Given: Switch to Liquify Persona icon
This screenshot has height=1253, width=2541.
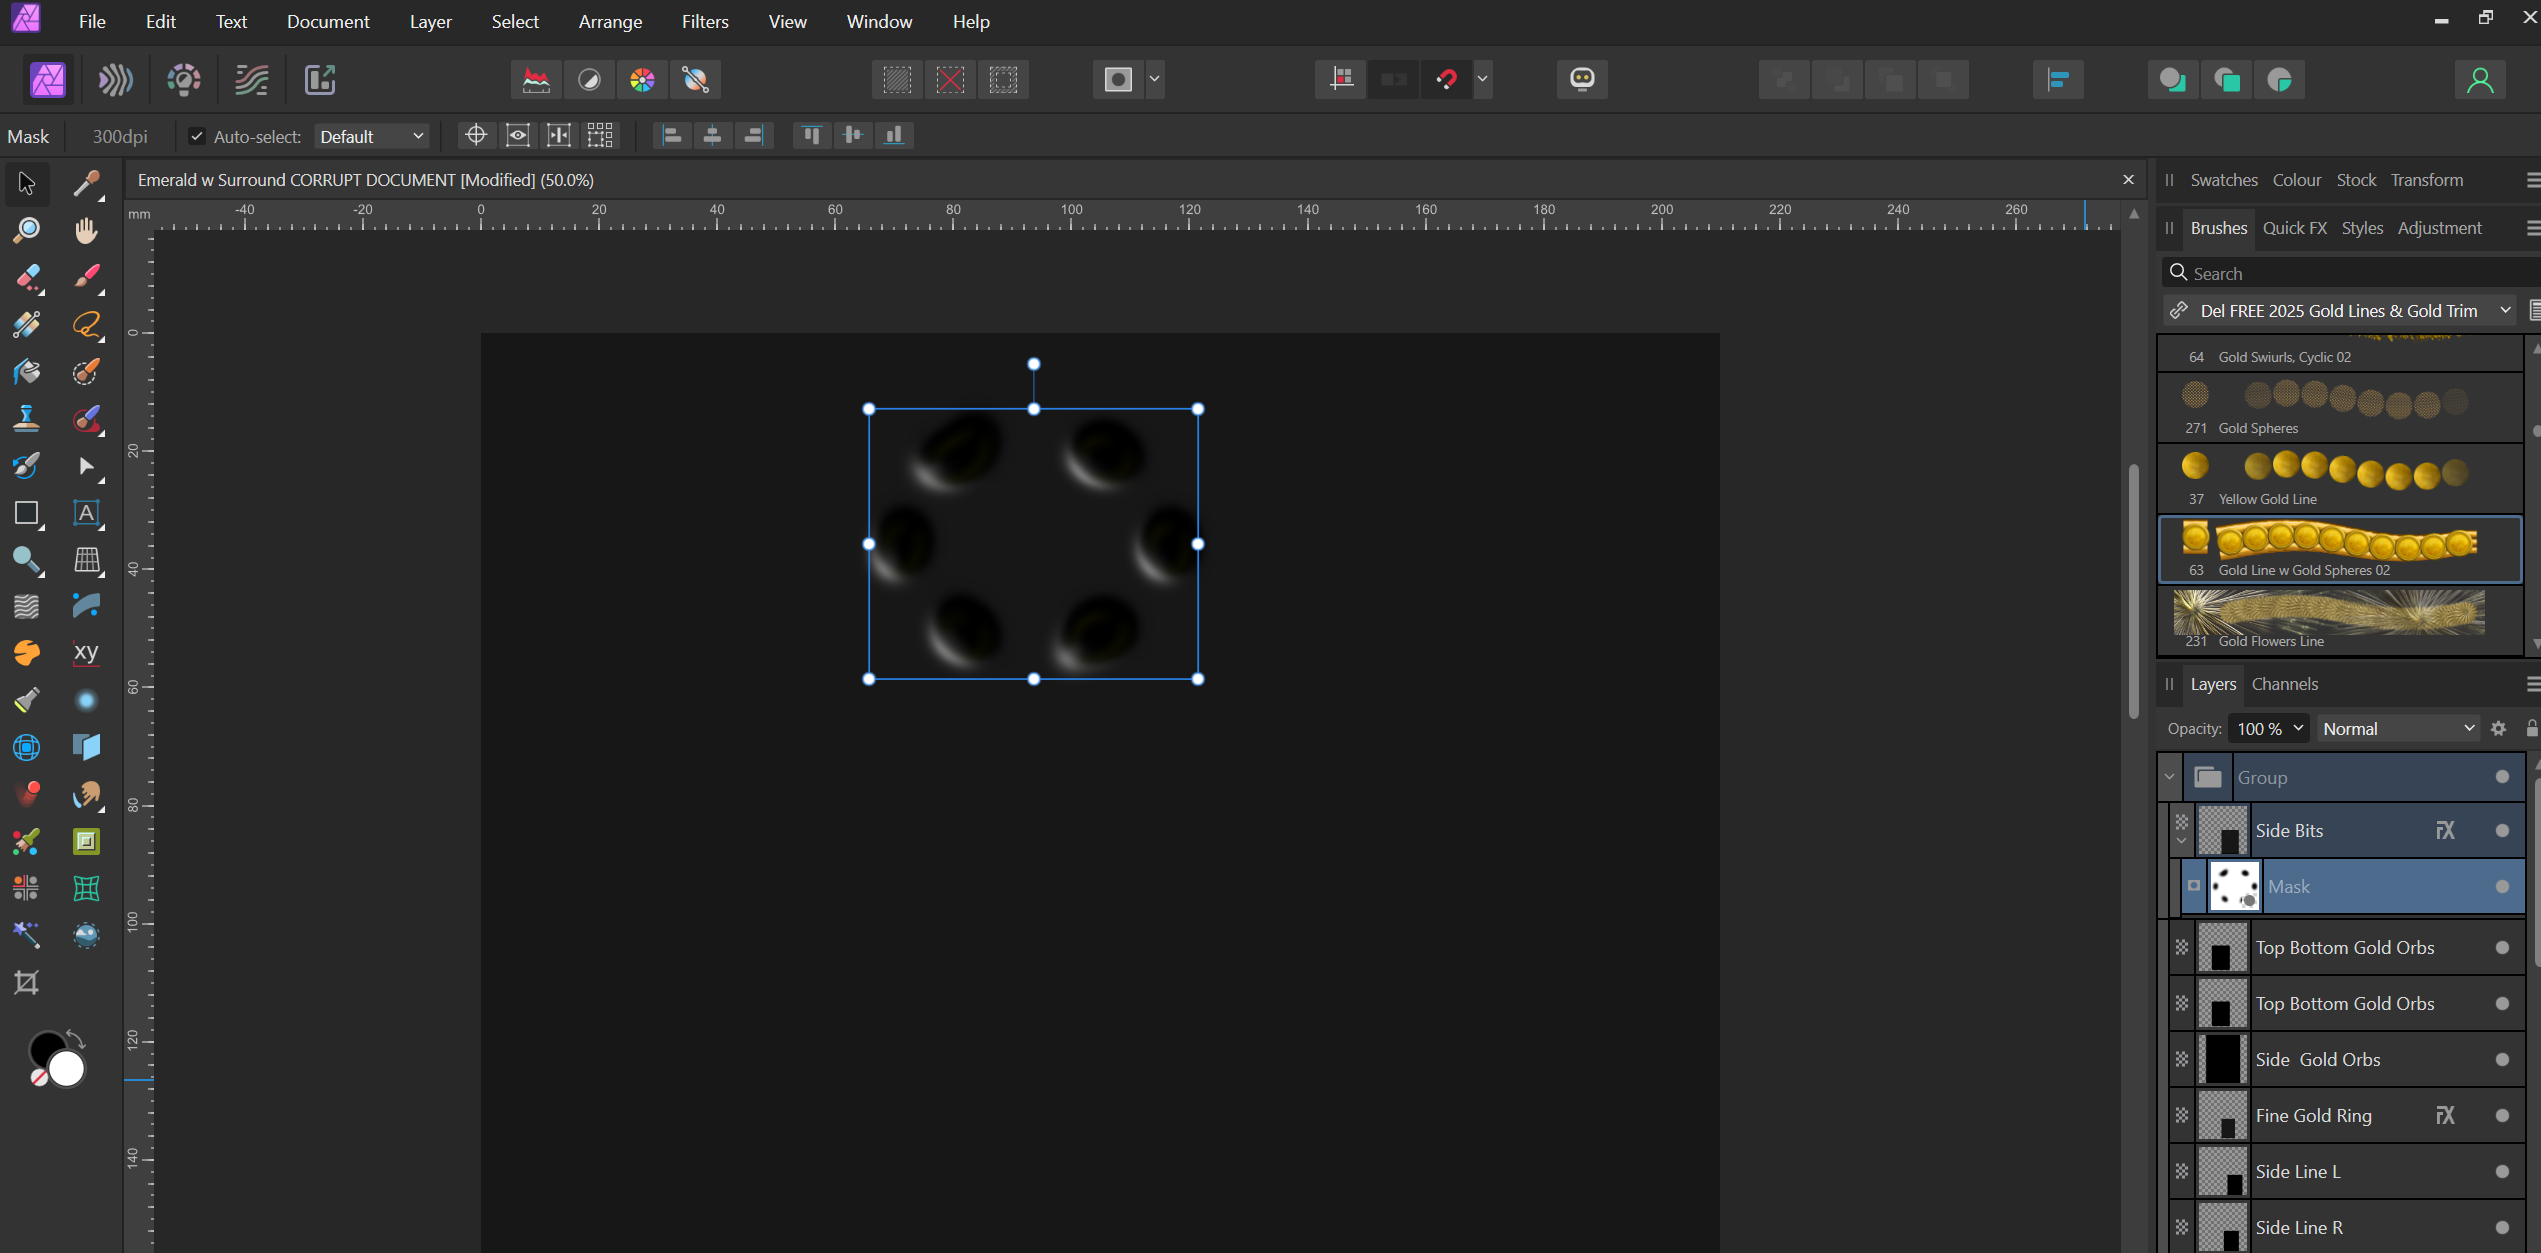Looking at the screenshot, I should click(115, 80).
